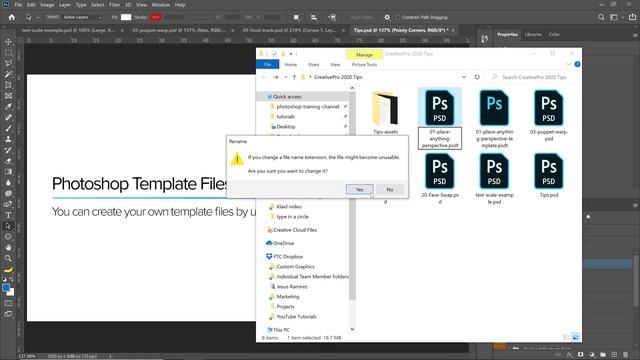Select the Eraser tool
Viewport: 640px width, 360px height.
(8, 161)
